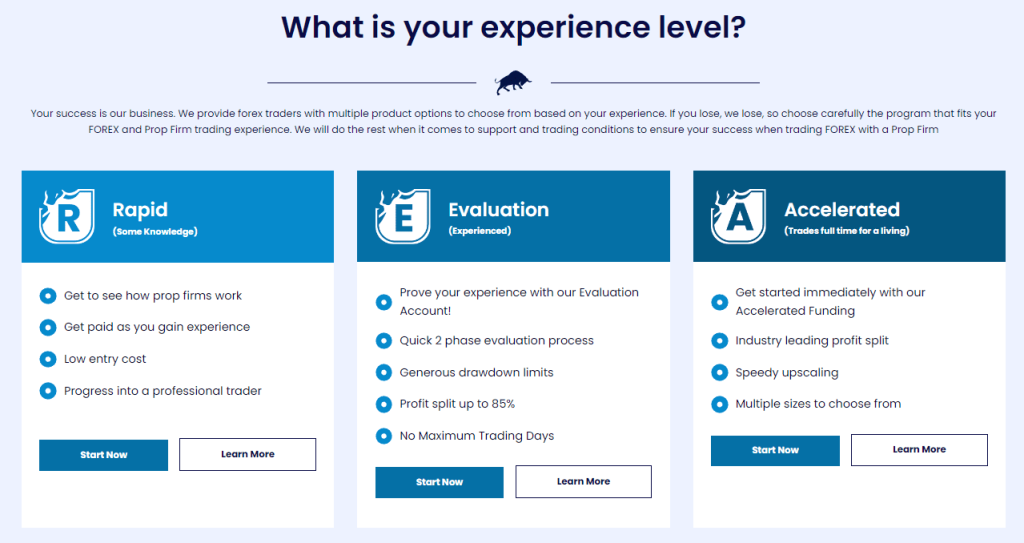This screenshot has width=1024, height=543.
Task: Start Now in the Accelerated card
Action: pyautogui.click(x=775, y=450)
